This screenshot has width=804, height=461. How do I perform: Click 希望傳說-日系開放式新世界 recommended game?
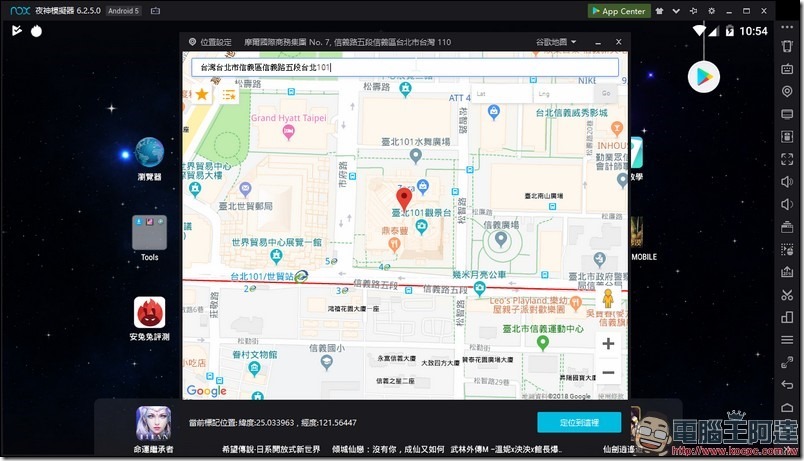coord(271,449)
